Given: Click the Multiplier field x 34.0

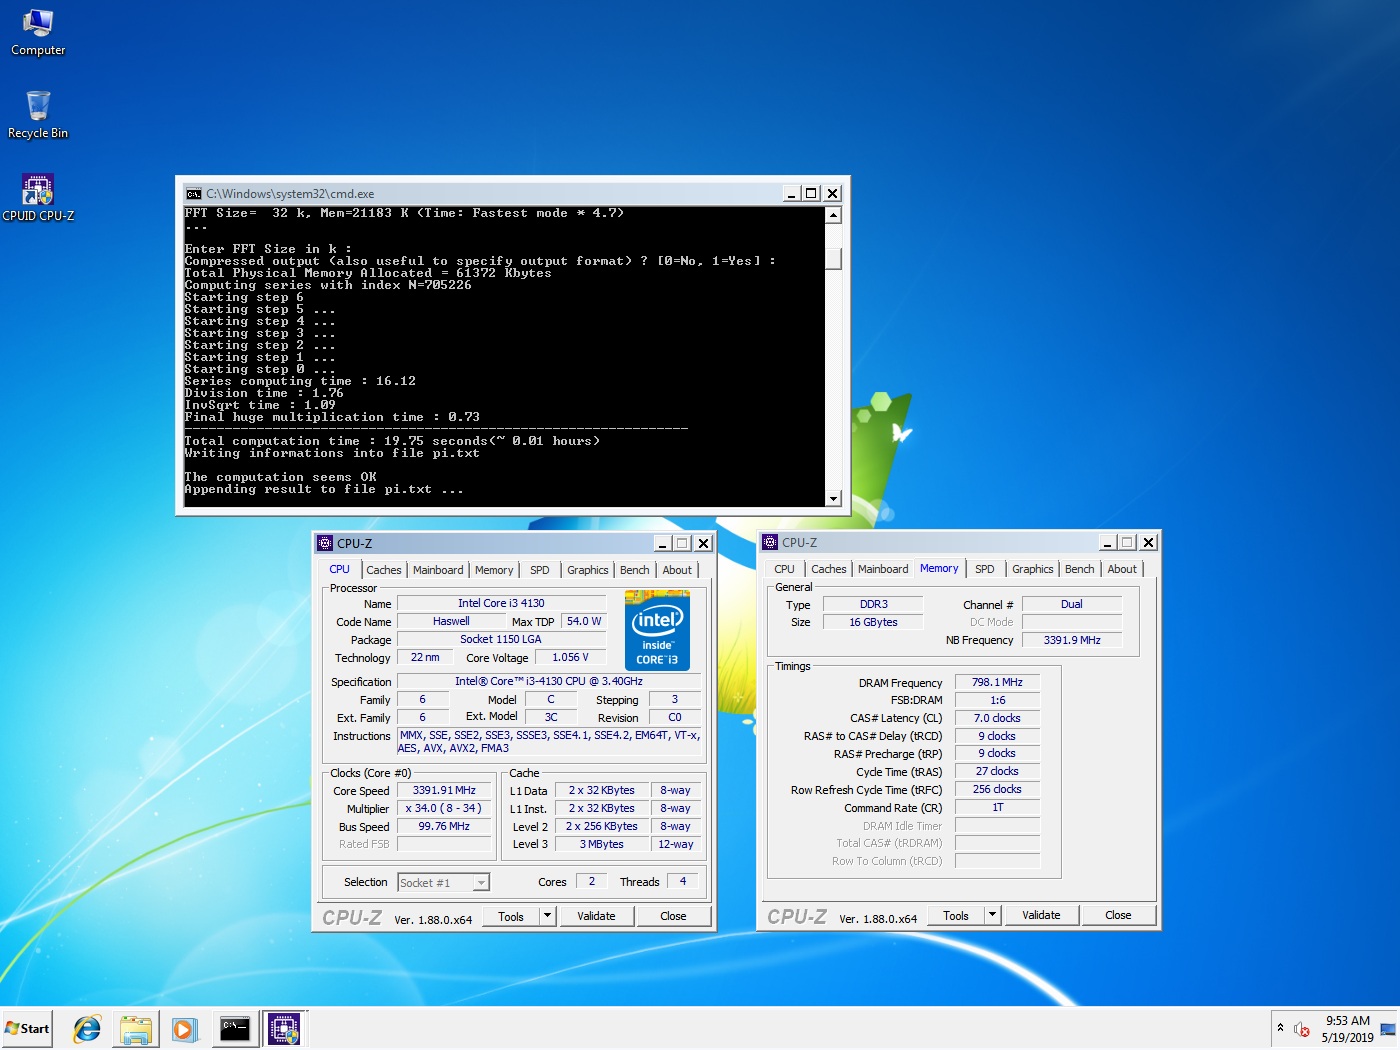Looking at the screenshot, I should pos(444,808).
